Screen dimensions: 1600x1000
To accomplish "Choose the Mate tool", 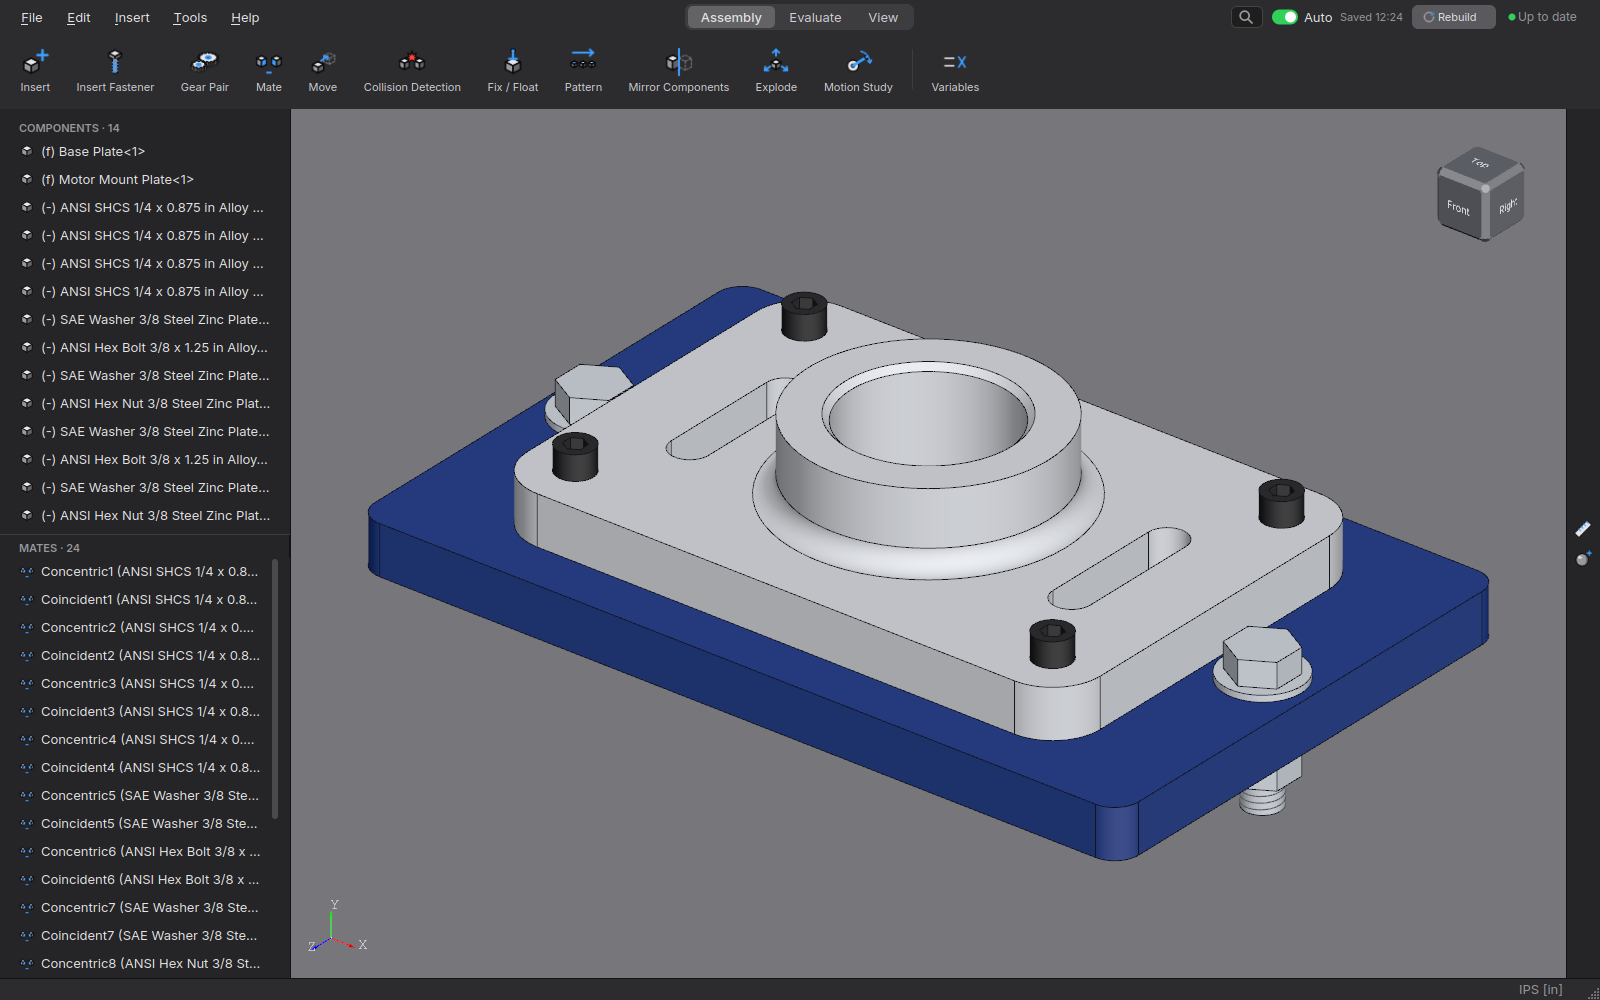I will [x=269, y=72].
